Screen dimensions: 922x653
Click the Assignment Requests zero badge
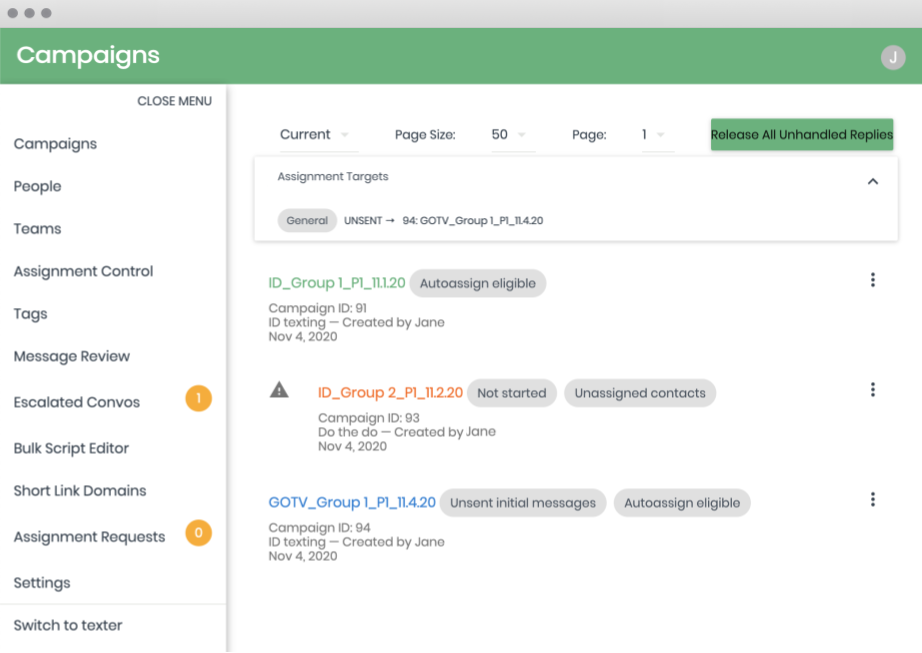pyautogui.click(x=198, y=533)
